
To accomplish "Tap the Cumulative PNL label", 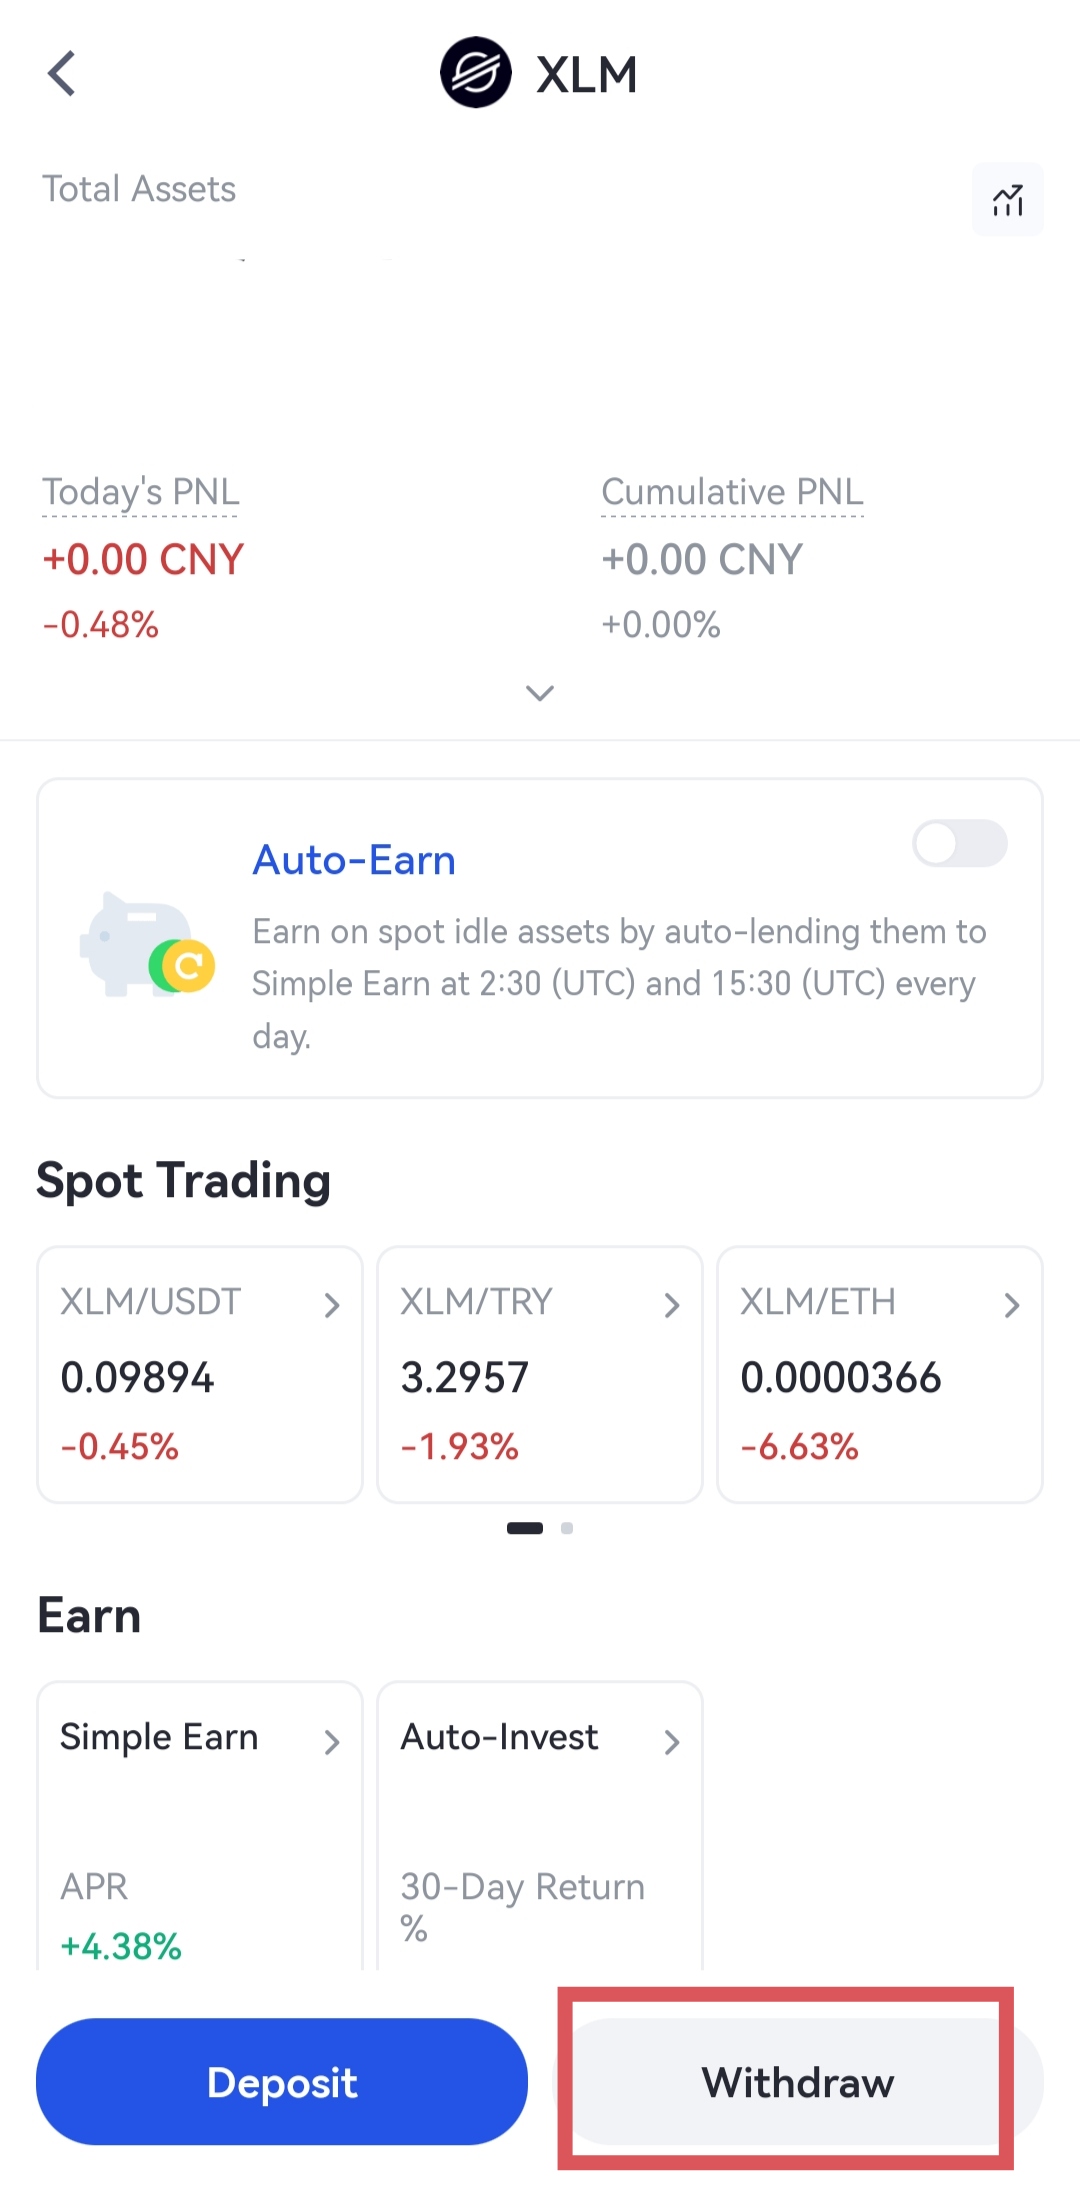I will 732,492.
